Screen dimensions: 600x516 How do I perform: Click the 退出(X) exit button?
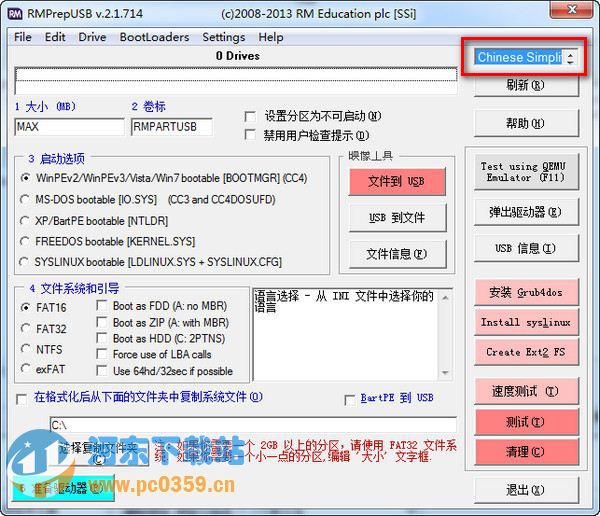click(x=526, y=490)
